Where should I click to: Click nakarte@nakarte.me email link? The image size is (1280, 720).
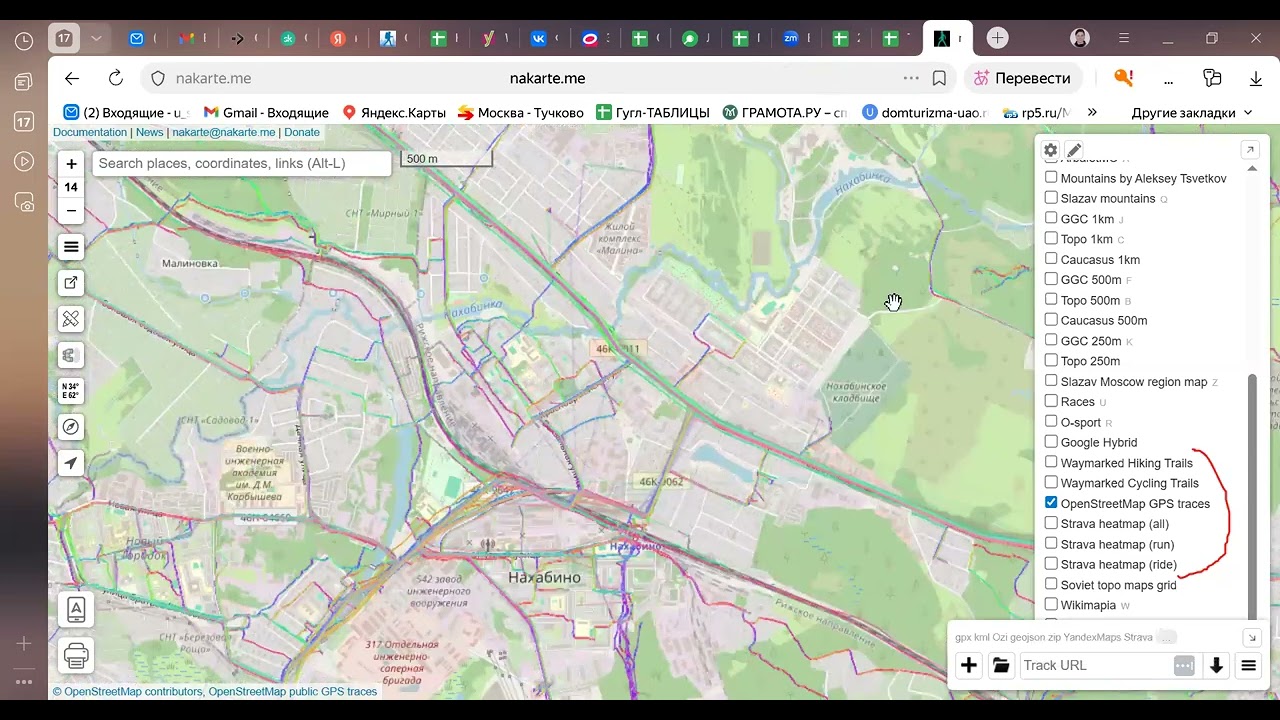(x=224, y=132)
